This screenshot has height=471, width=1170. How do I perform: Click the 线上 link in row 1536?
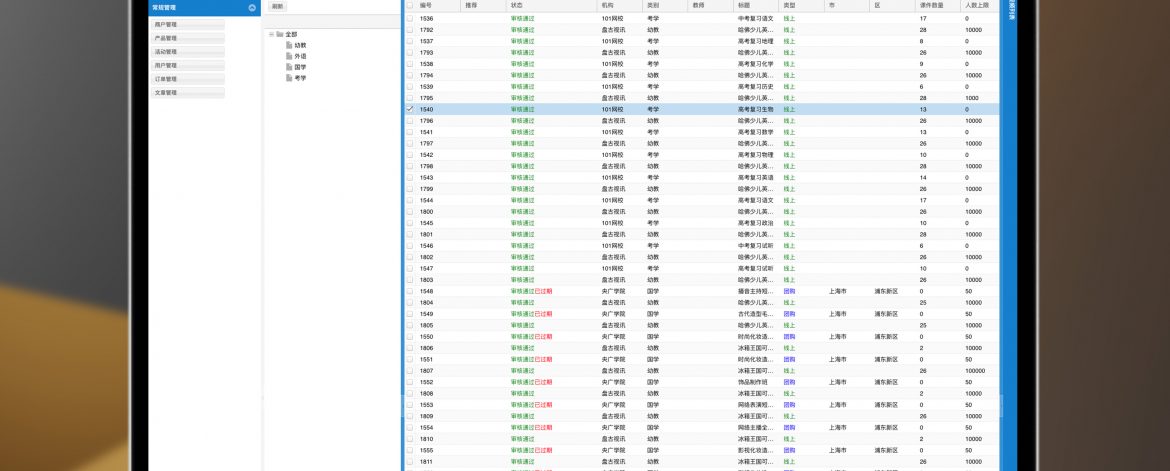pos(789,18)
